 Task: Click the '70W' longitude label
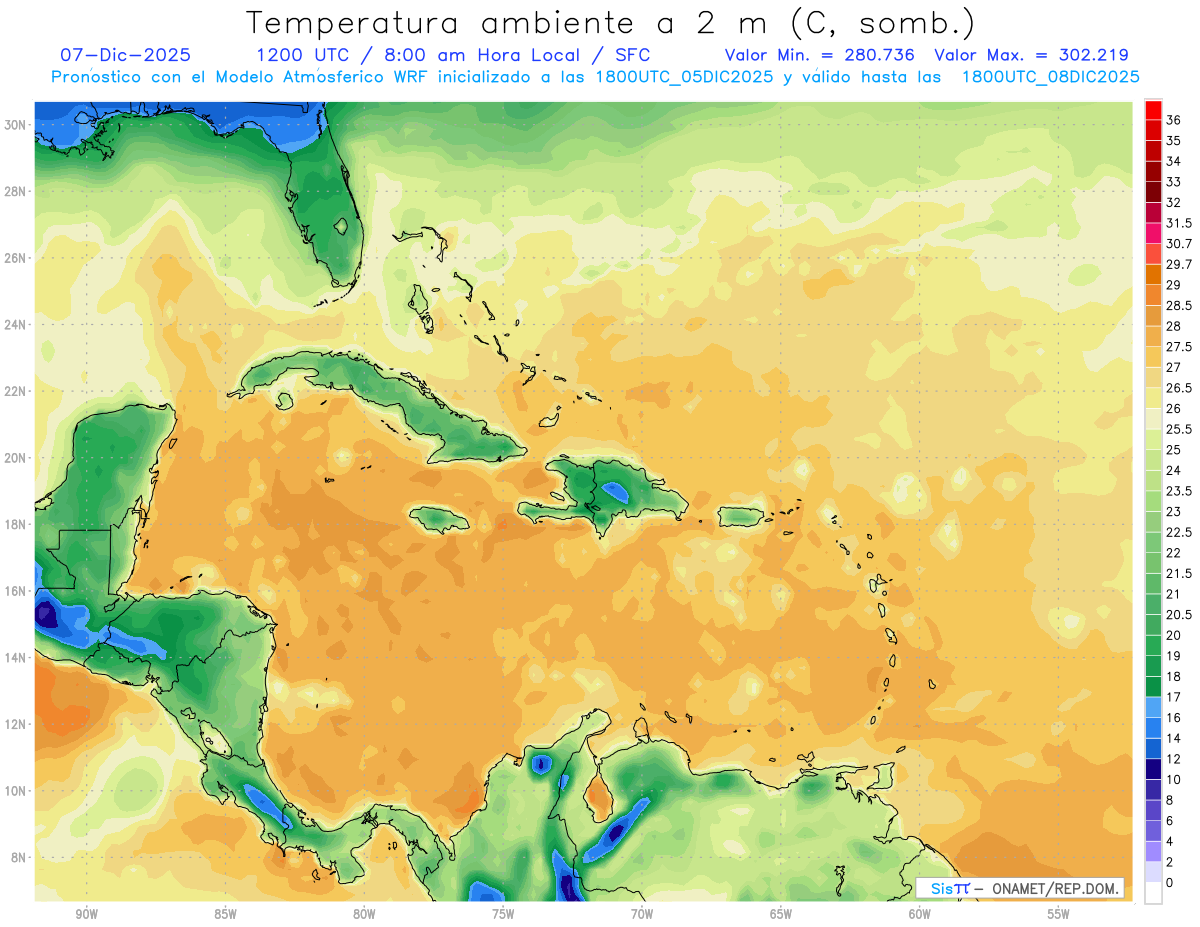(x=642, y=914)
